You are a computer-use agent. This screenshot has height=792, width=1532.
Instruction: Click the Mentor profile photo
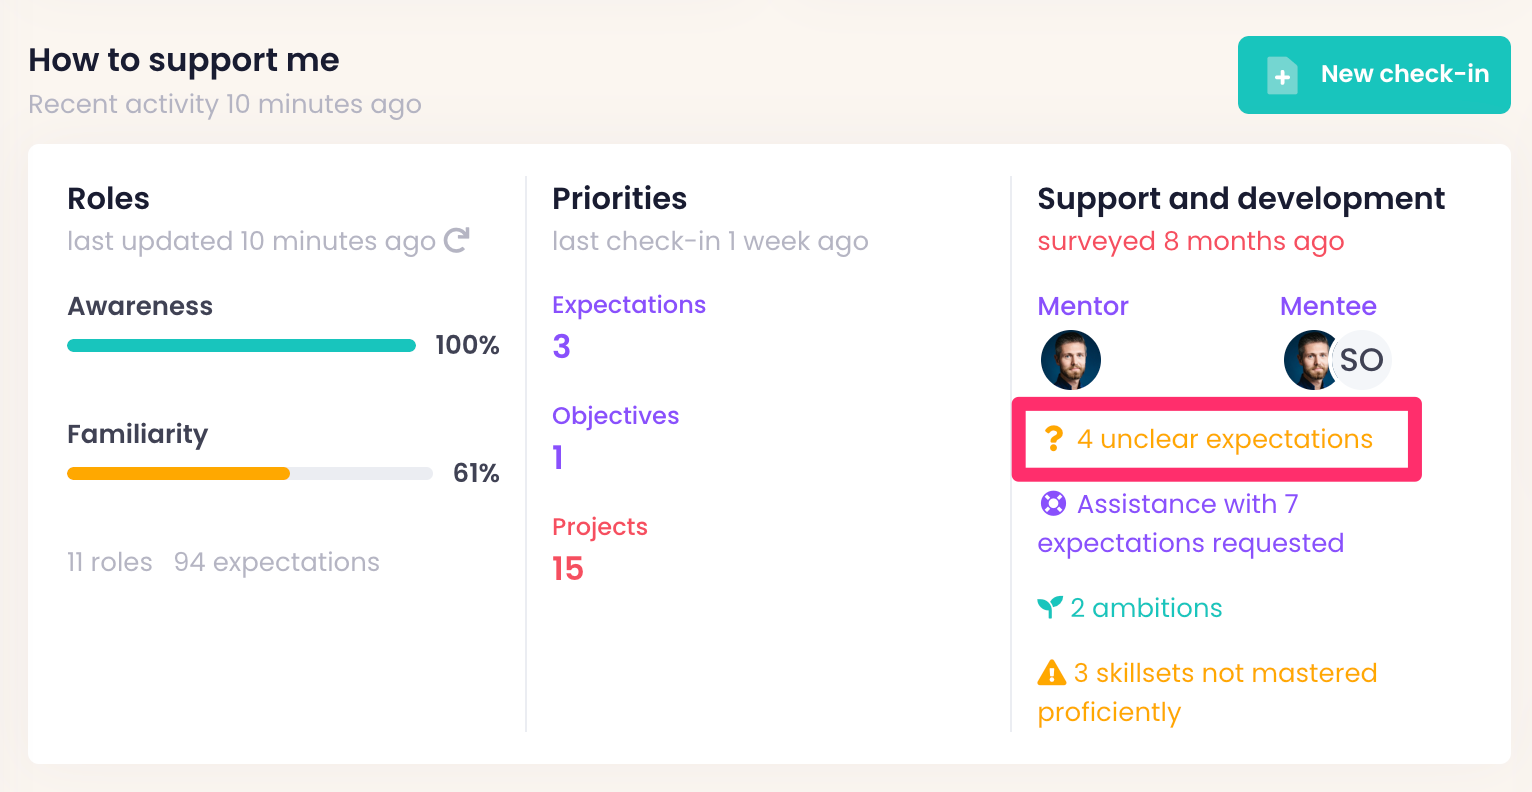[x=1070, y=360]
